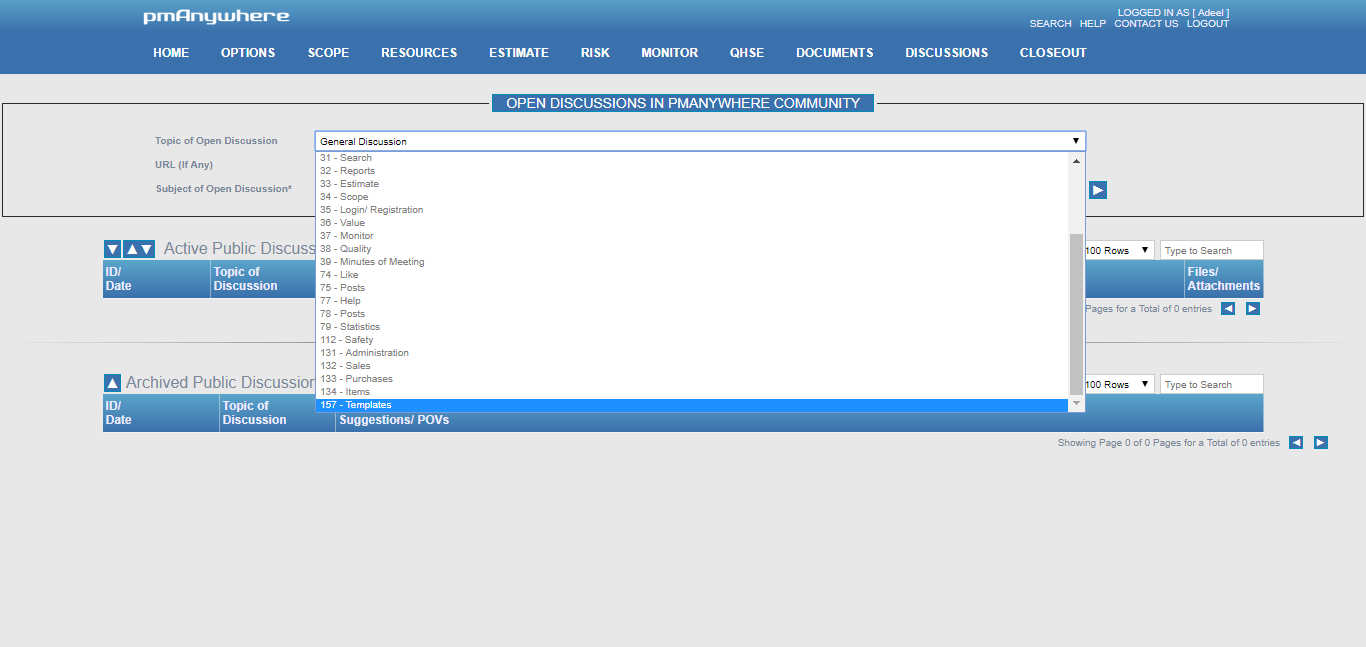
Task: Open the ESTIMATE menu
Action: 518,53
